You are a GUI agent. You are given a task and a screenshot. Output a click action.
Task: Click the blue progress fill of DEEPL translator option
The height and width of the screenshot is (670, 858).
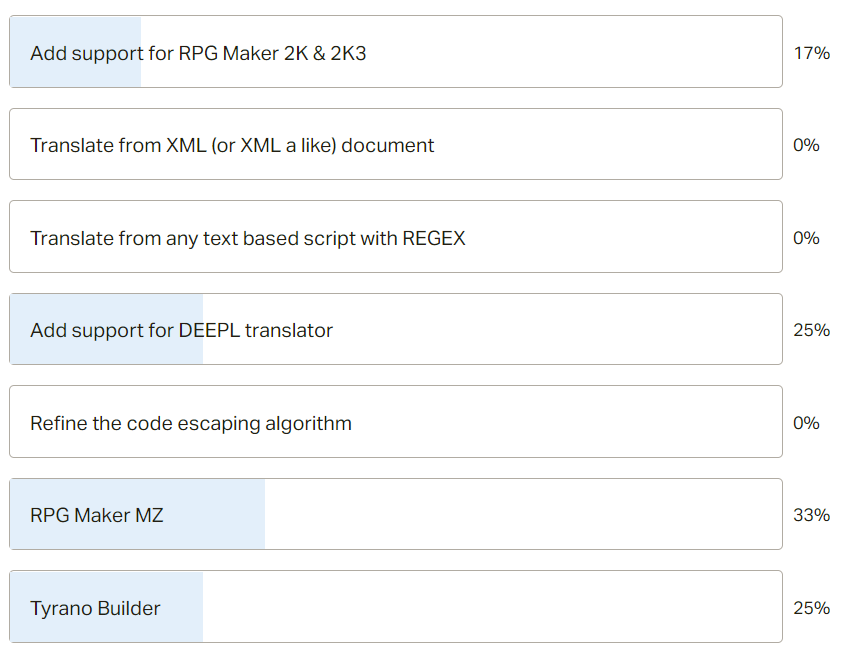(x=107, y=329)
